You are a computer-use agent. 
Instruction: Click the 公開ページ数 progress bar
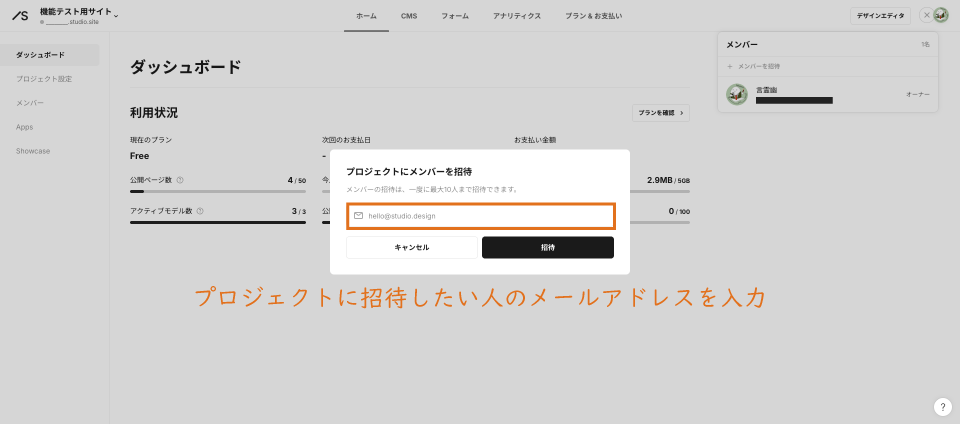click(218, 192)
